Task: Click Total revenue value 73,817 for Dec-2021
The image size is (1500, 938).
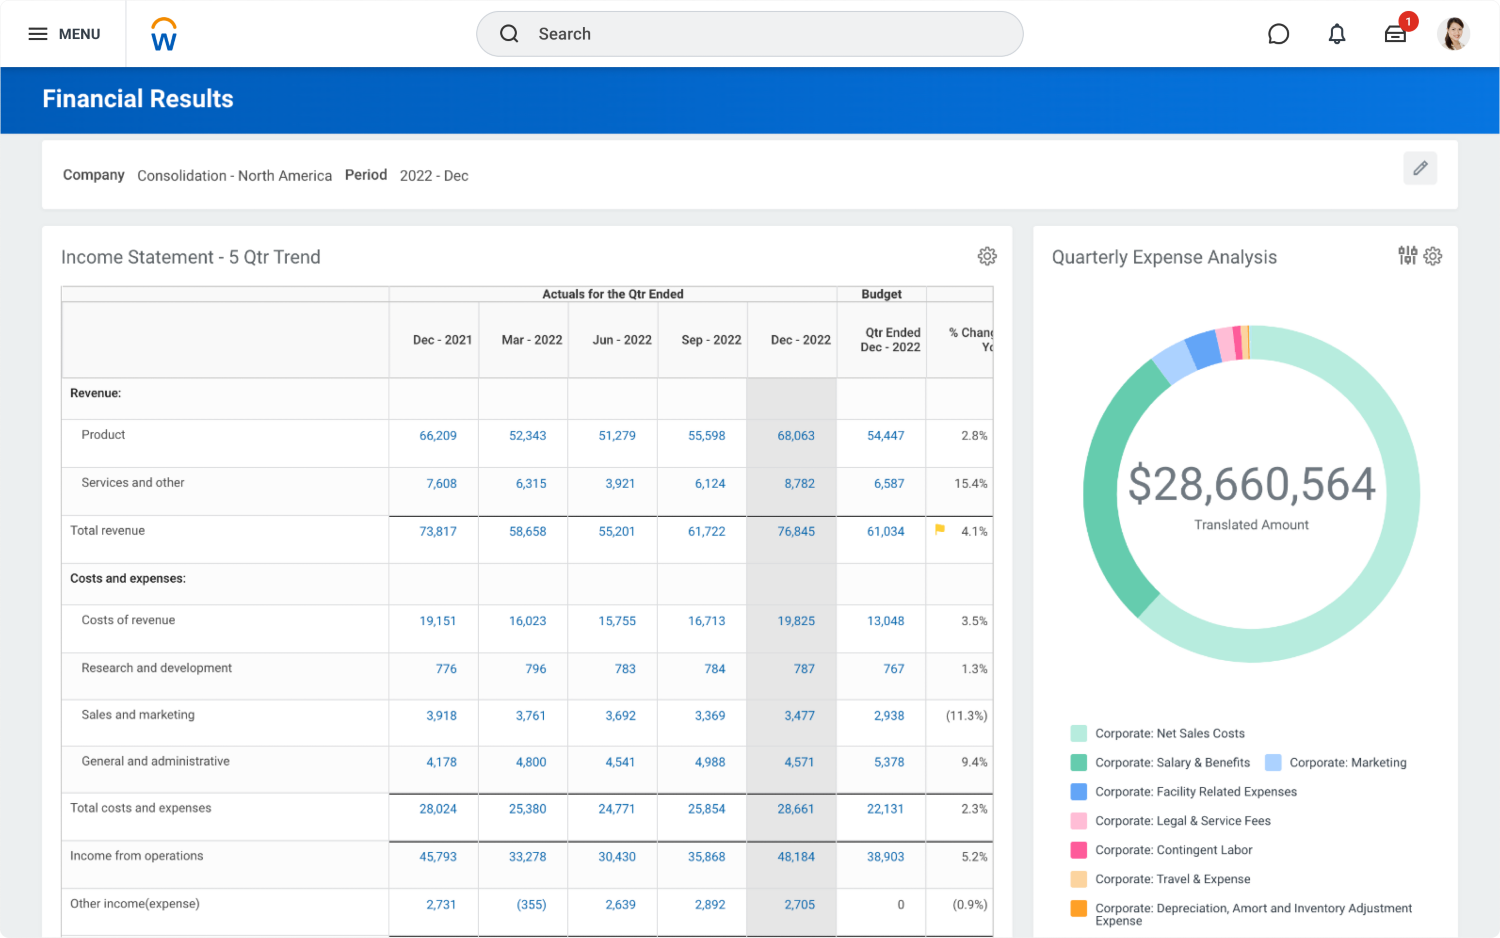Action: [438, 532]
